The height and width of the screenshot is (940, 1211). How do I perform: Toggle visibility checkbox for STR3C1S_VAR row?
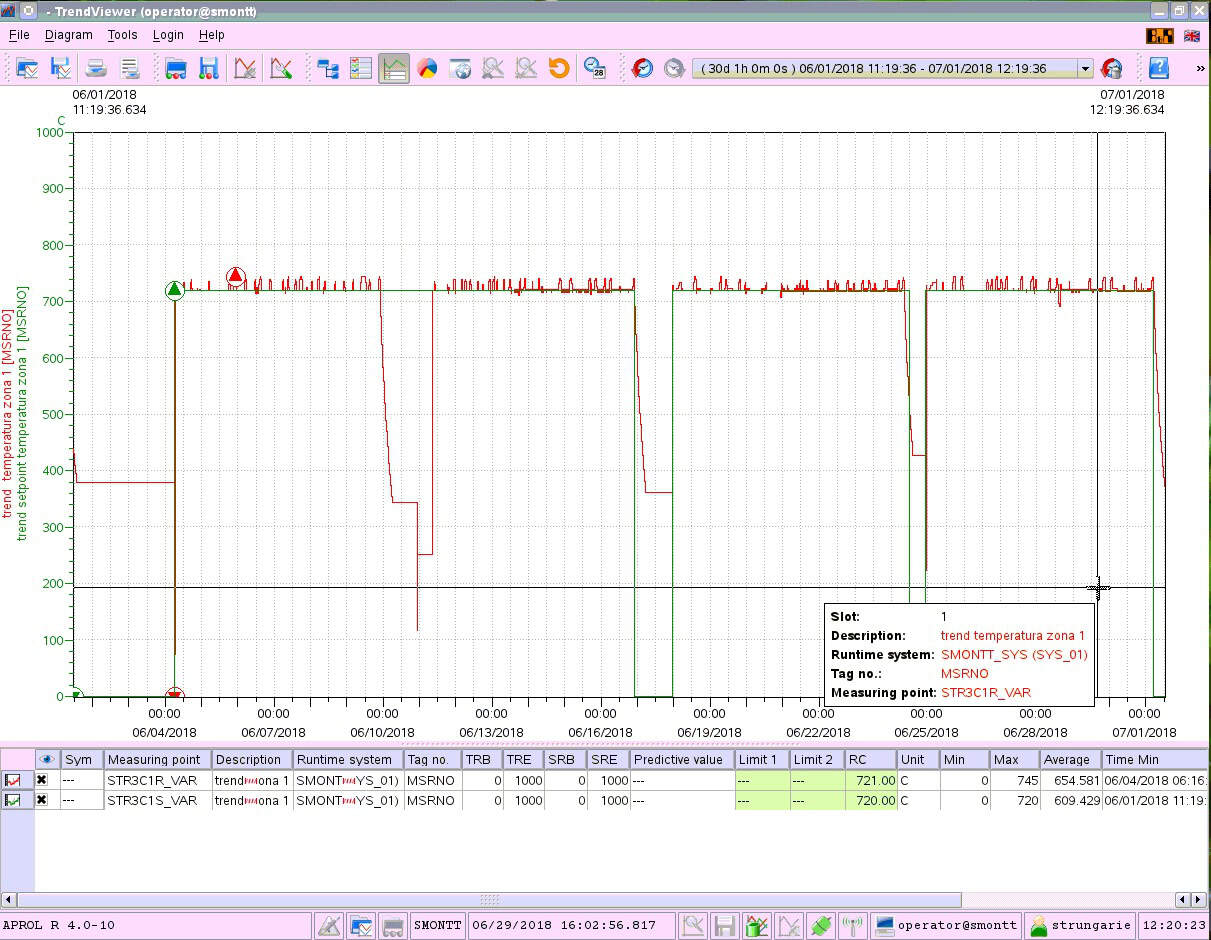coord(41,800)
